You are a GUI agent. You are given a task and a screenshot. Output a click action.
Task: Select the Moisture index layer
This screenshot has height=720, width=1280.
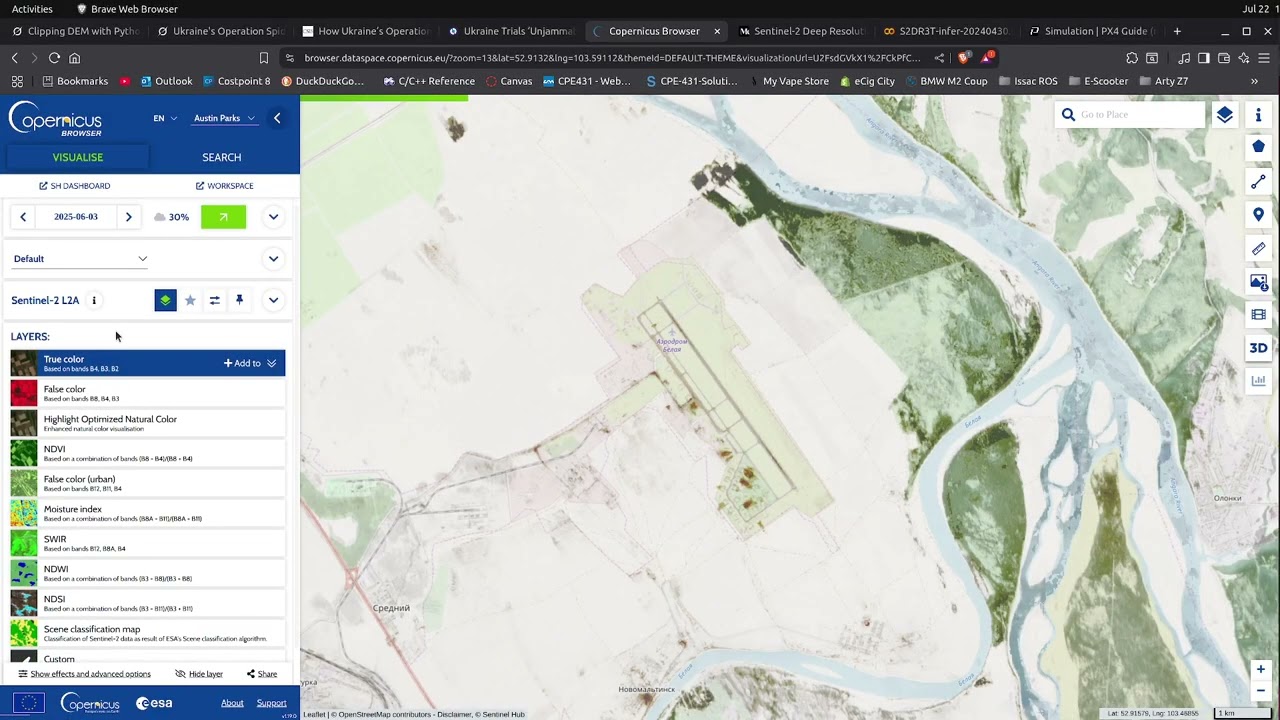click(x=148, y=513)
